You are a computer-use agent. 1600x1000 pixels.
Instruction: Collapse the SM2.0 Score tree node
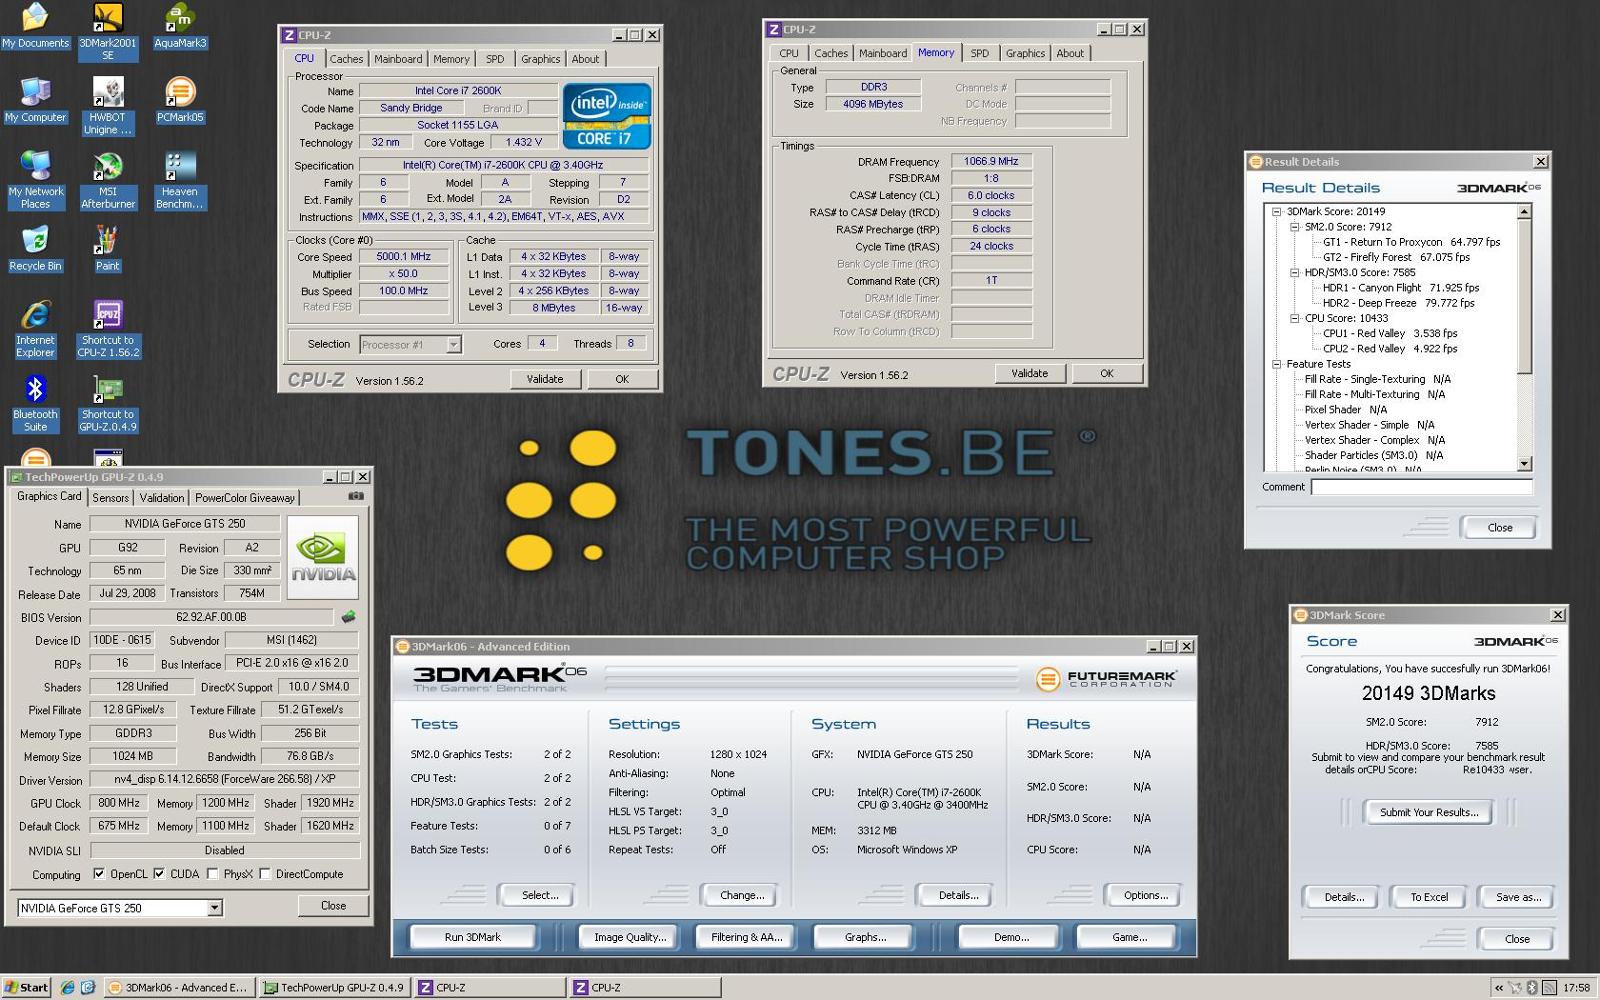pyautogui.click(x=1294, y=227)
